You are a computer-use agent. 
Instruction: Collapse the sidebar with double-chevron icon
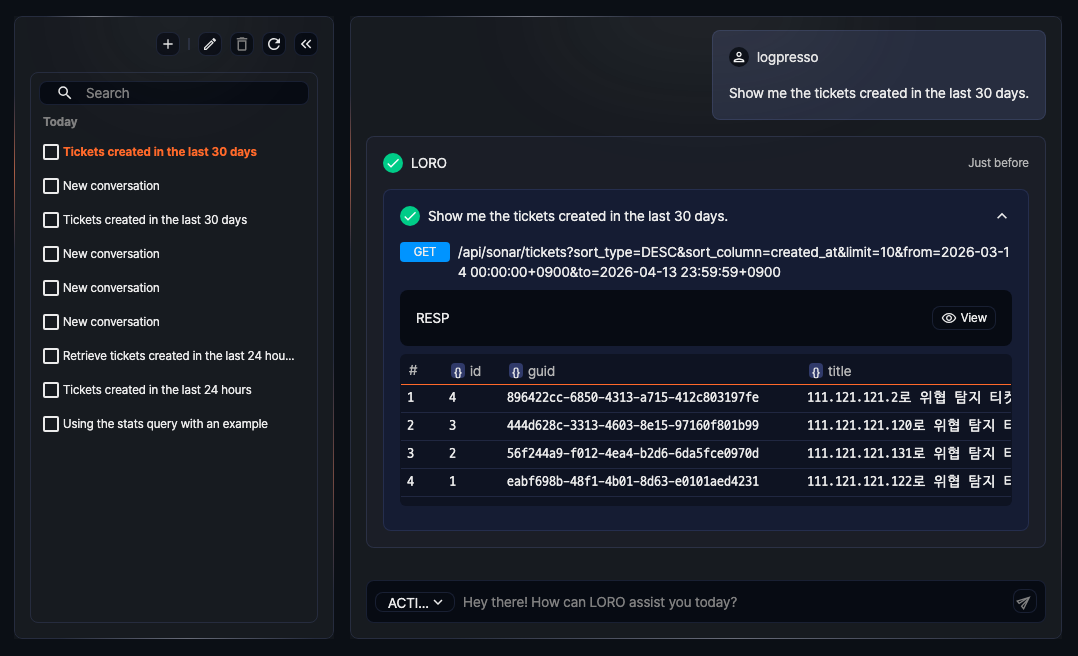pos(306,44)
